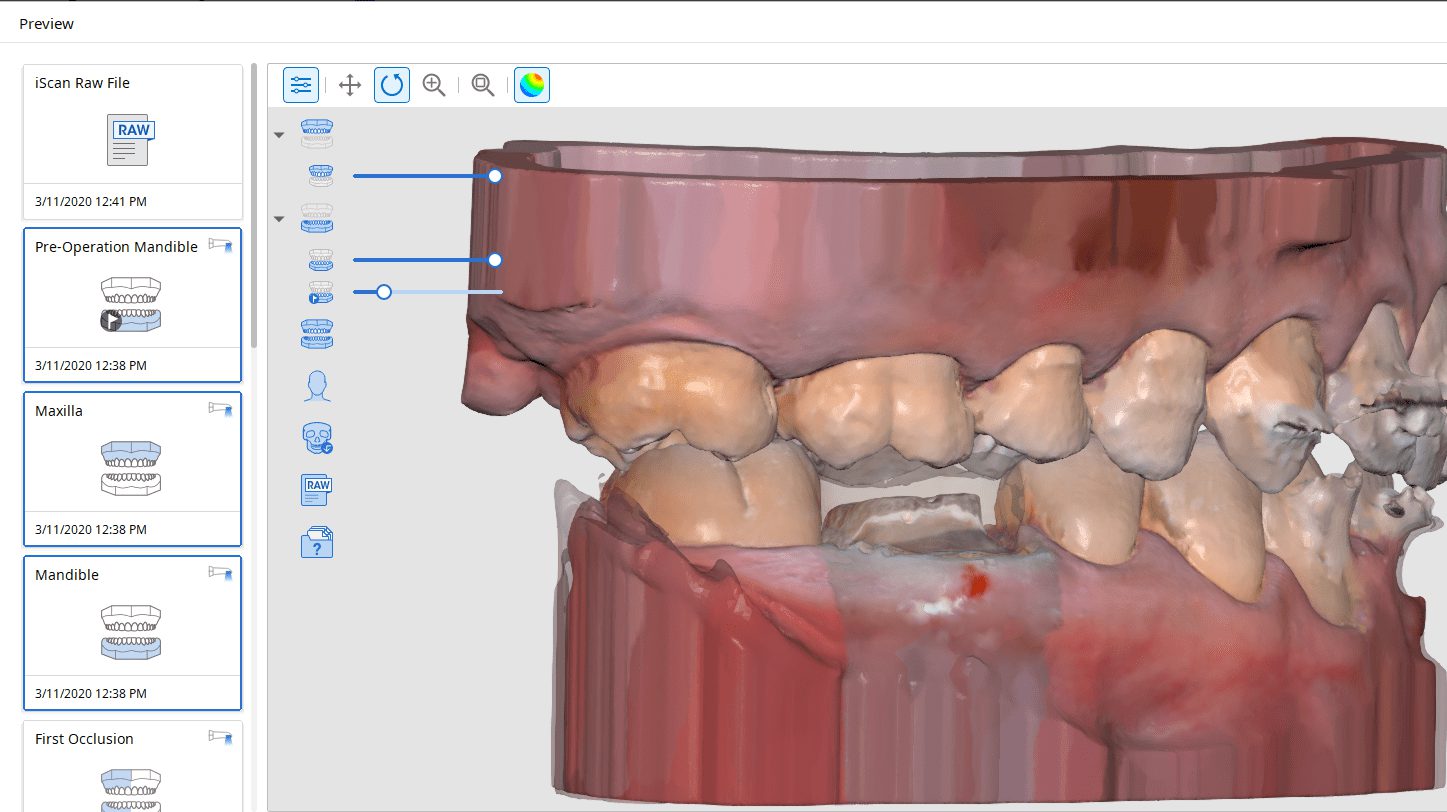Screen dimensions: 1447x812
Task: Click the face scan head icon
Action: (317, 386)
